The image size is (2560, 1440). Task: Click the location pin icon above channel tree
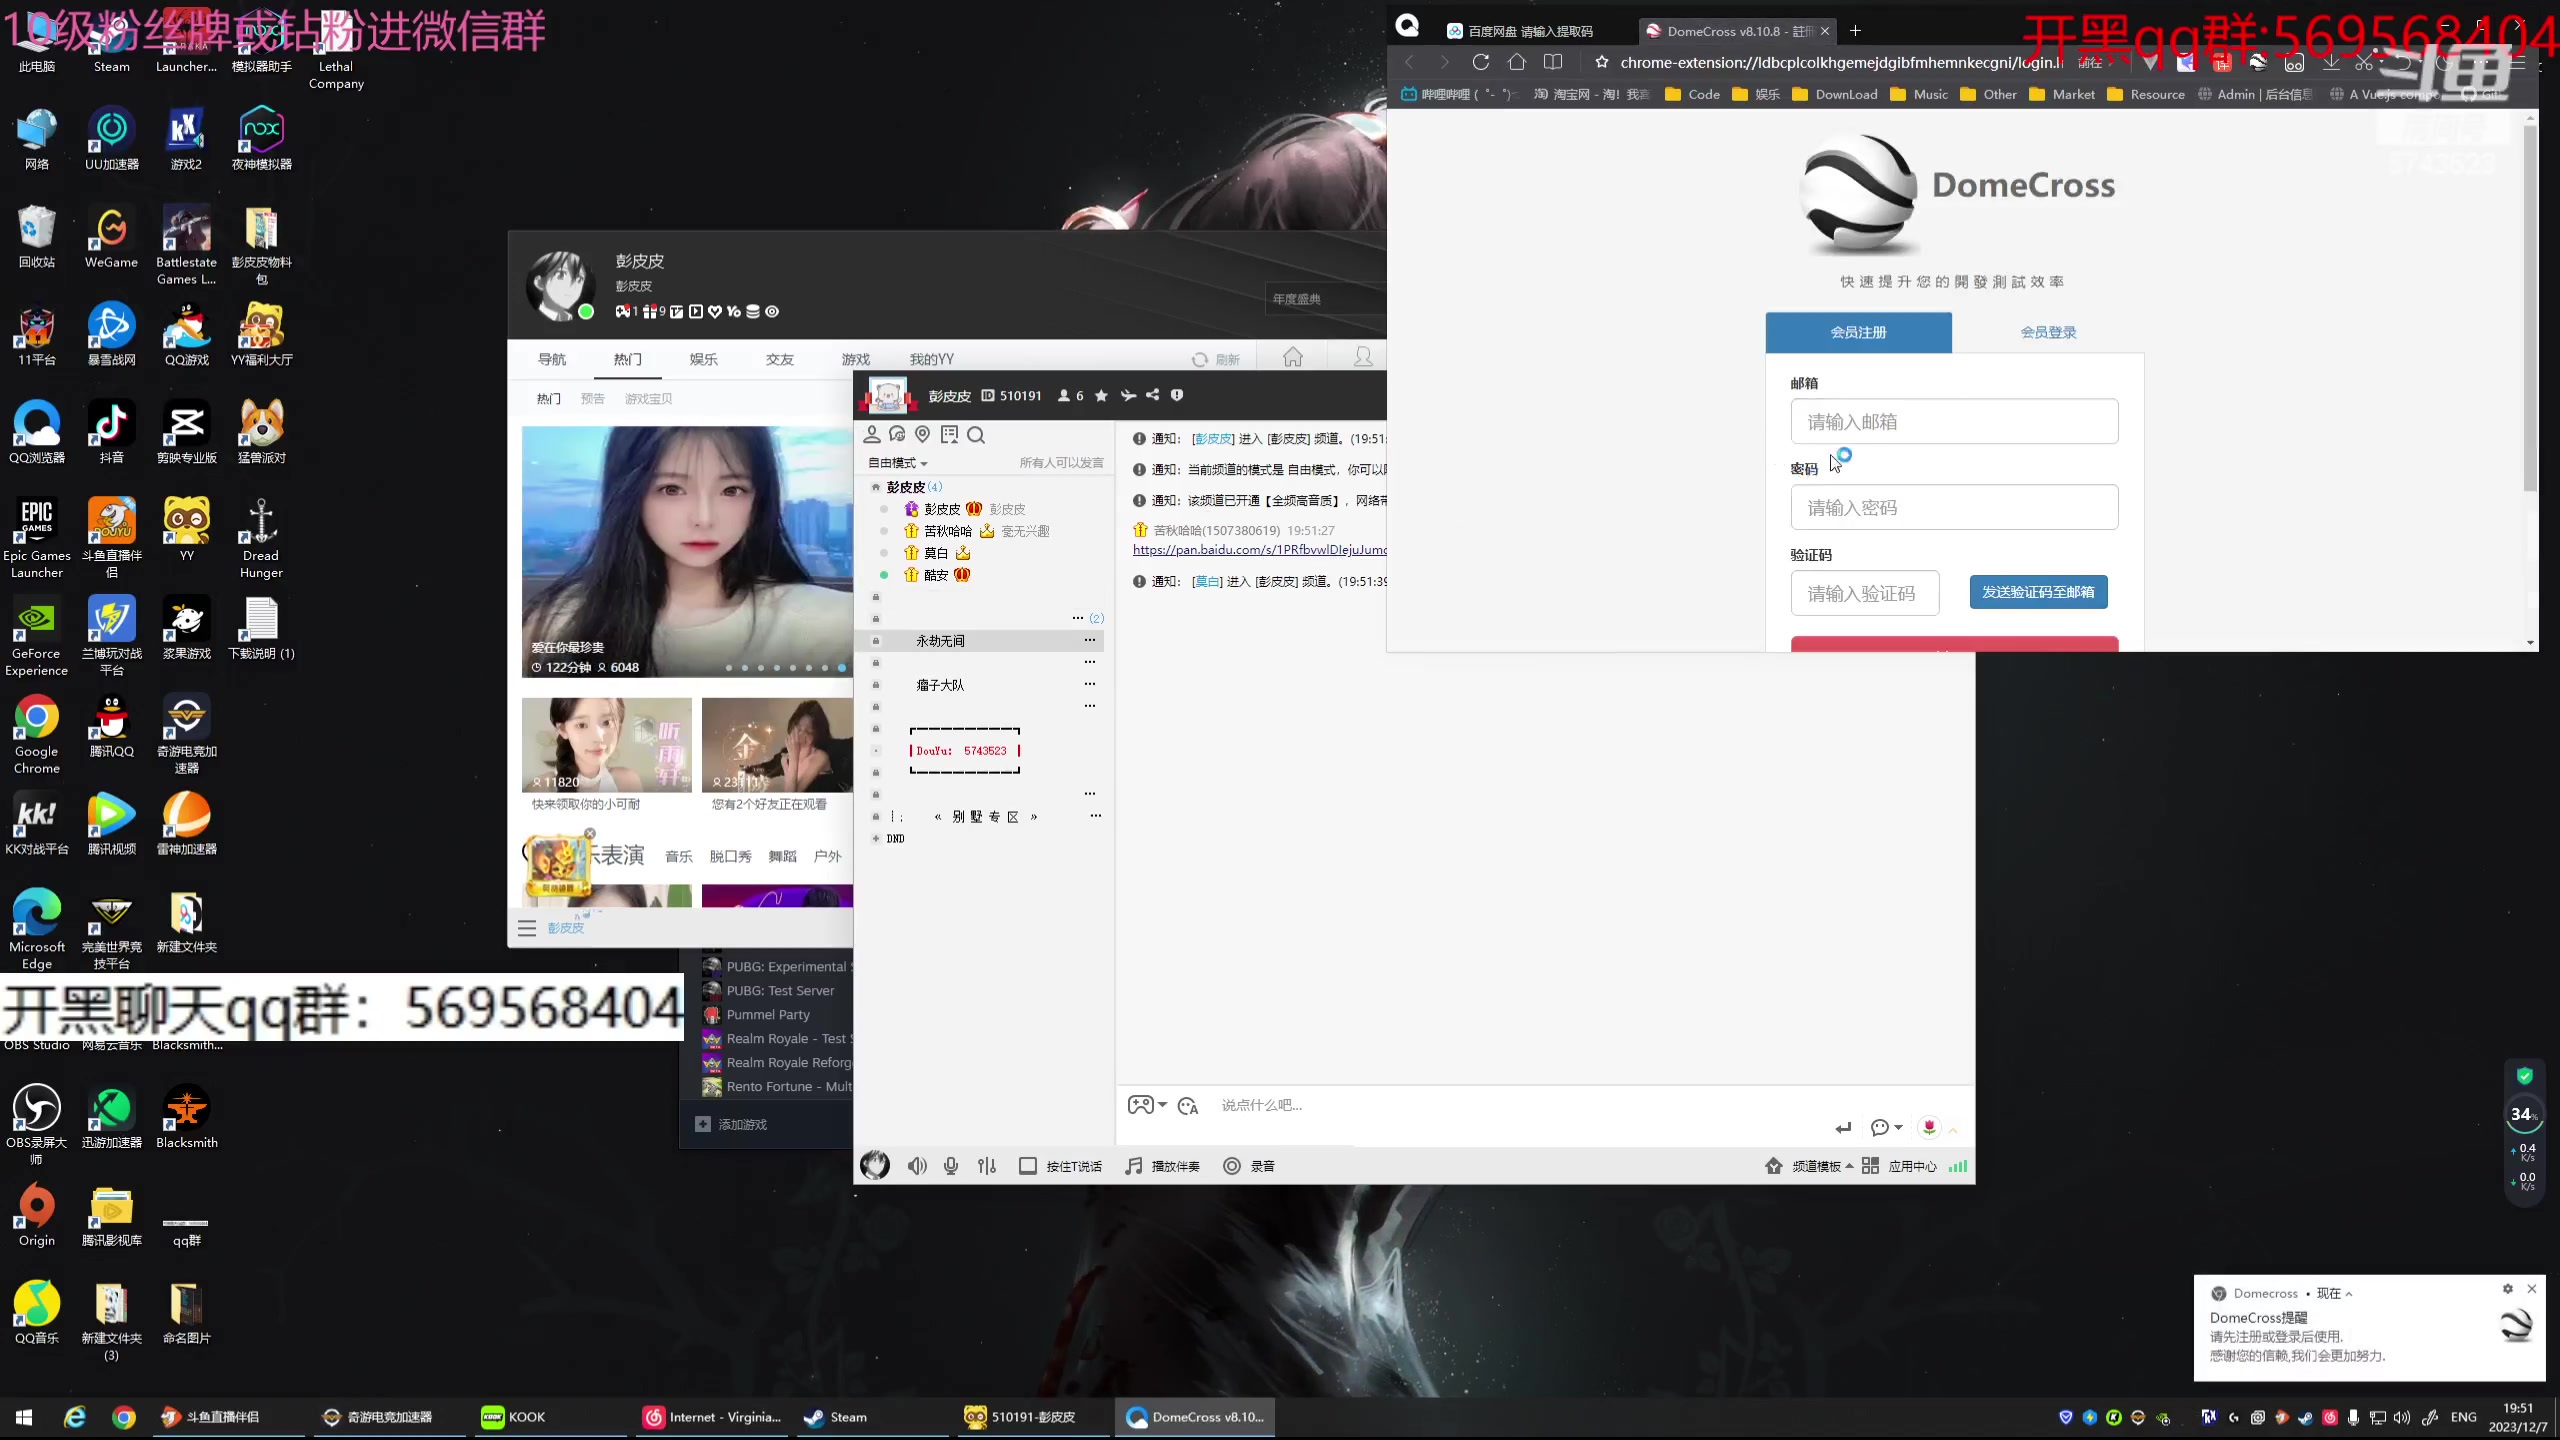click(923, 435)
